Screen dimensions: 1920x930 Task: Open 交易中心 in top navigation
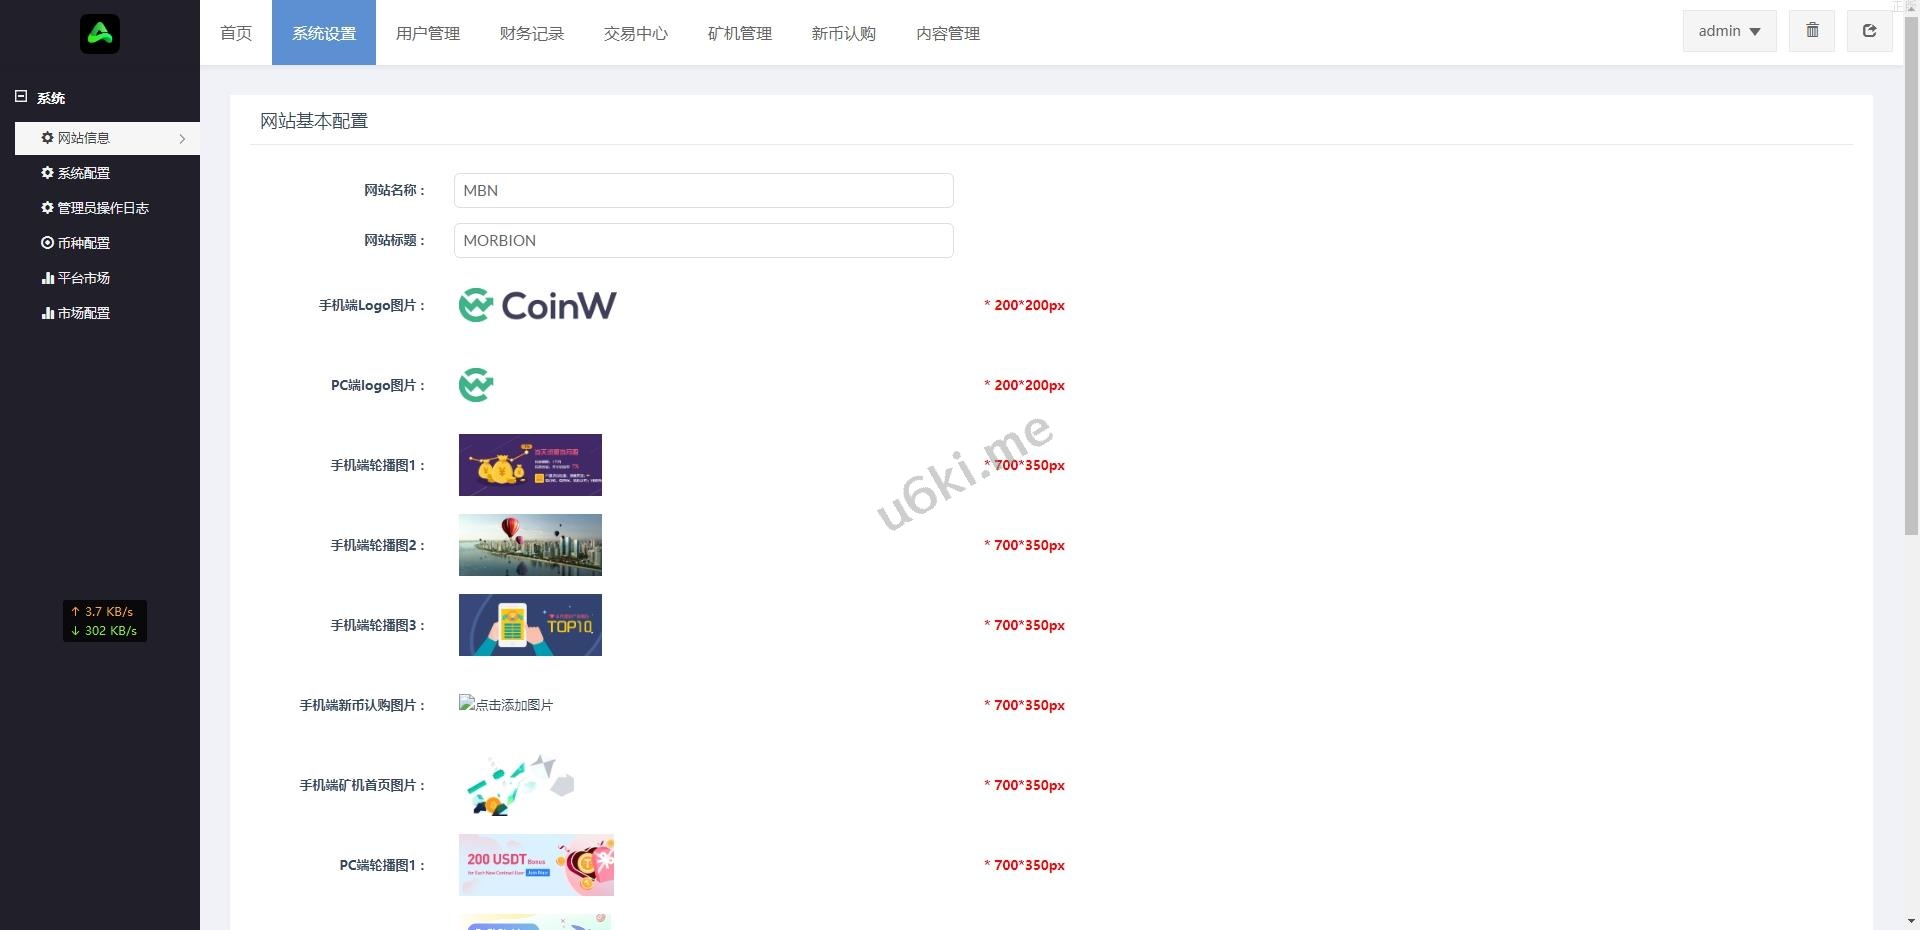click(x=636, y=33)
